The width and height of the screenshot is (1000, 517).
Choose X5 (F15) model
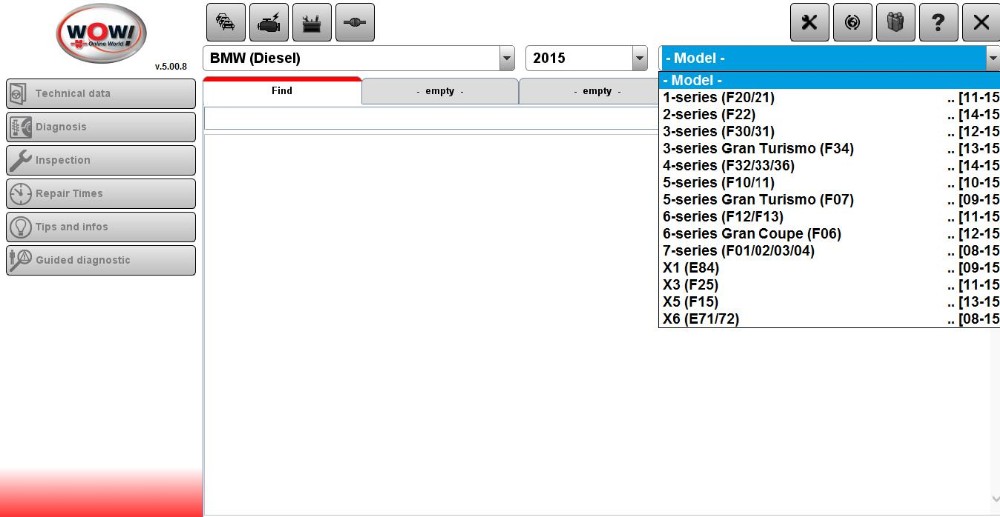click(x=829, y=302)
